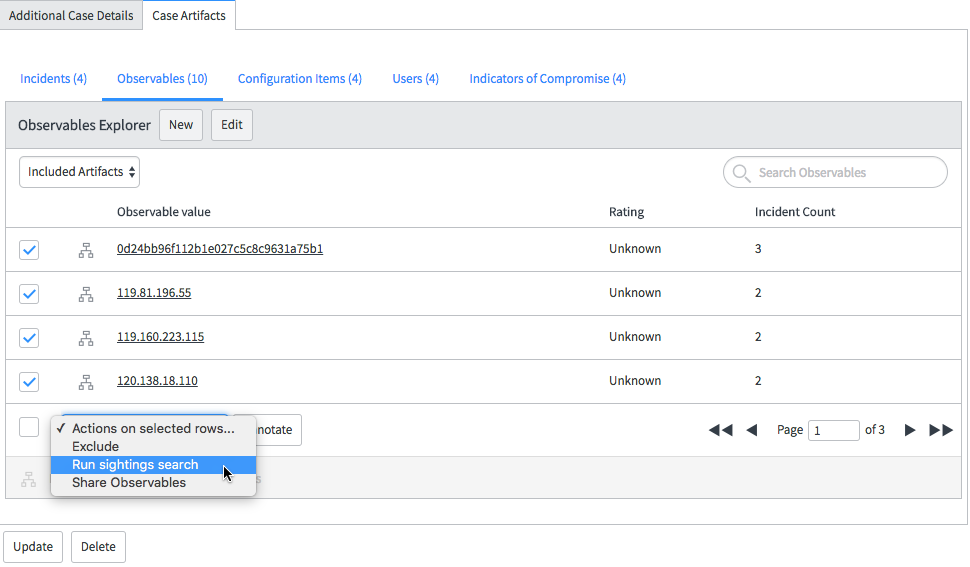Open network icon for hash 0d24bb96f112b1e027c5c8c9631a75b1
Viewport: 970px width, 567px height.
86,250
